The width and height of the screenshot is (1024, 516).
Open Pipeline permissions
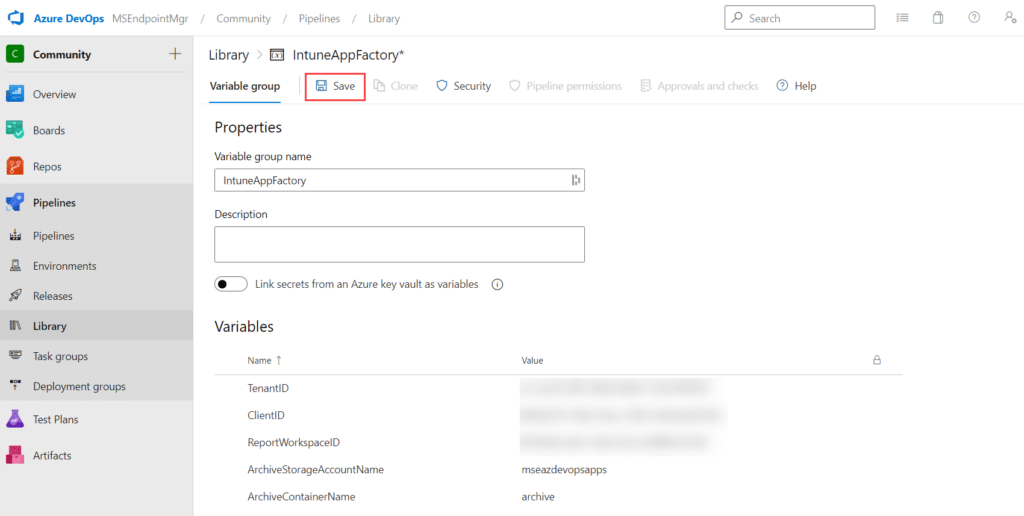[566, 86]
